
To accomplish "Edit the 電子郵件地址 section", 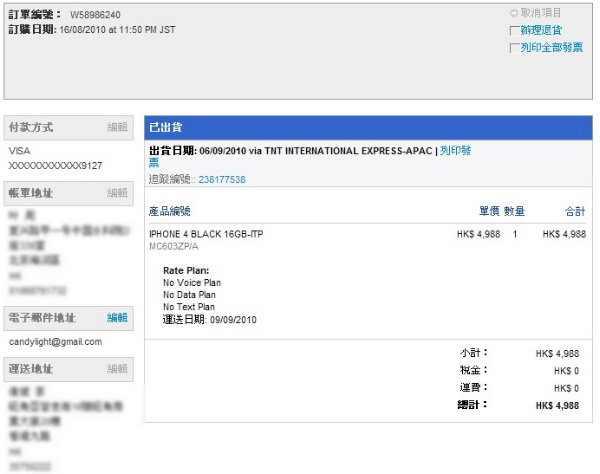I will [x=118, y=318].
